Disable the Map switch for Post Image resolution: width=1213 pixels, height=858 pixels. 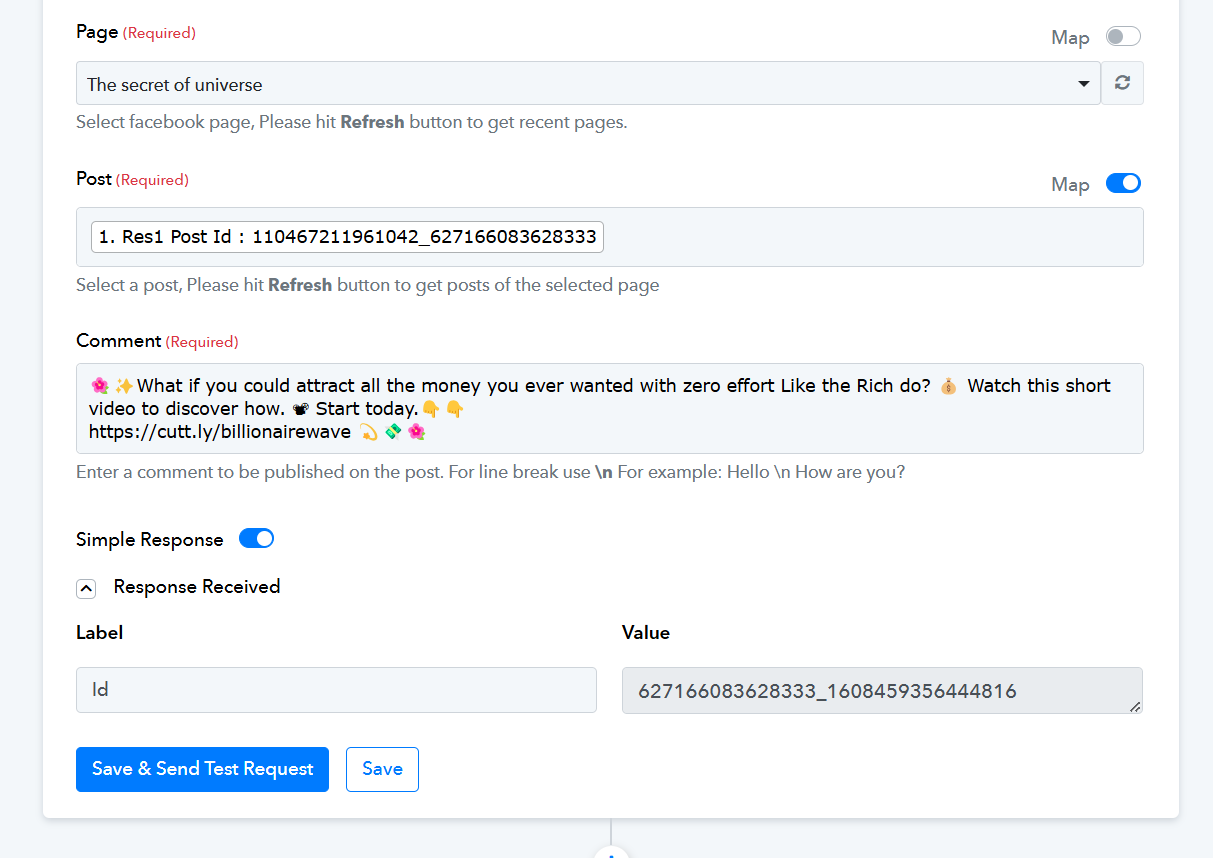(x=1123, y=183)
